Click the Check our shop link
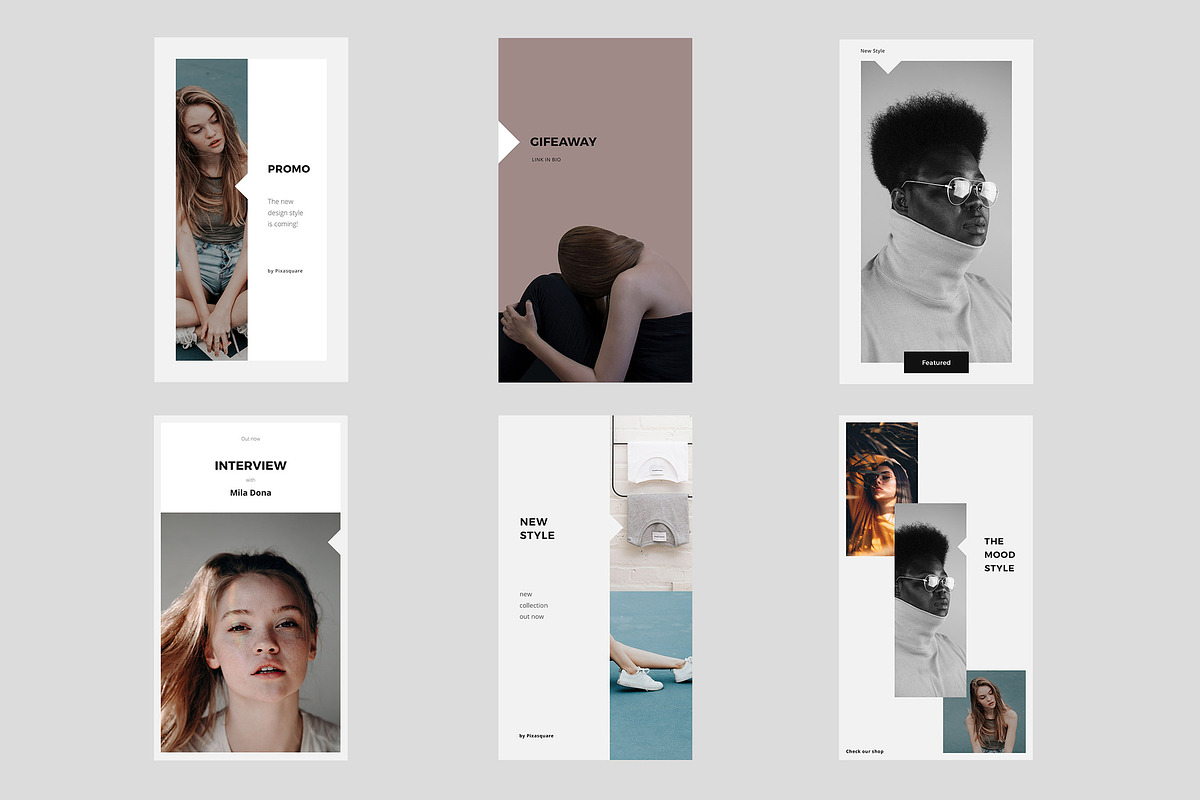 pyautogui.click(x=865, y=751)
